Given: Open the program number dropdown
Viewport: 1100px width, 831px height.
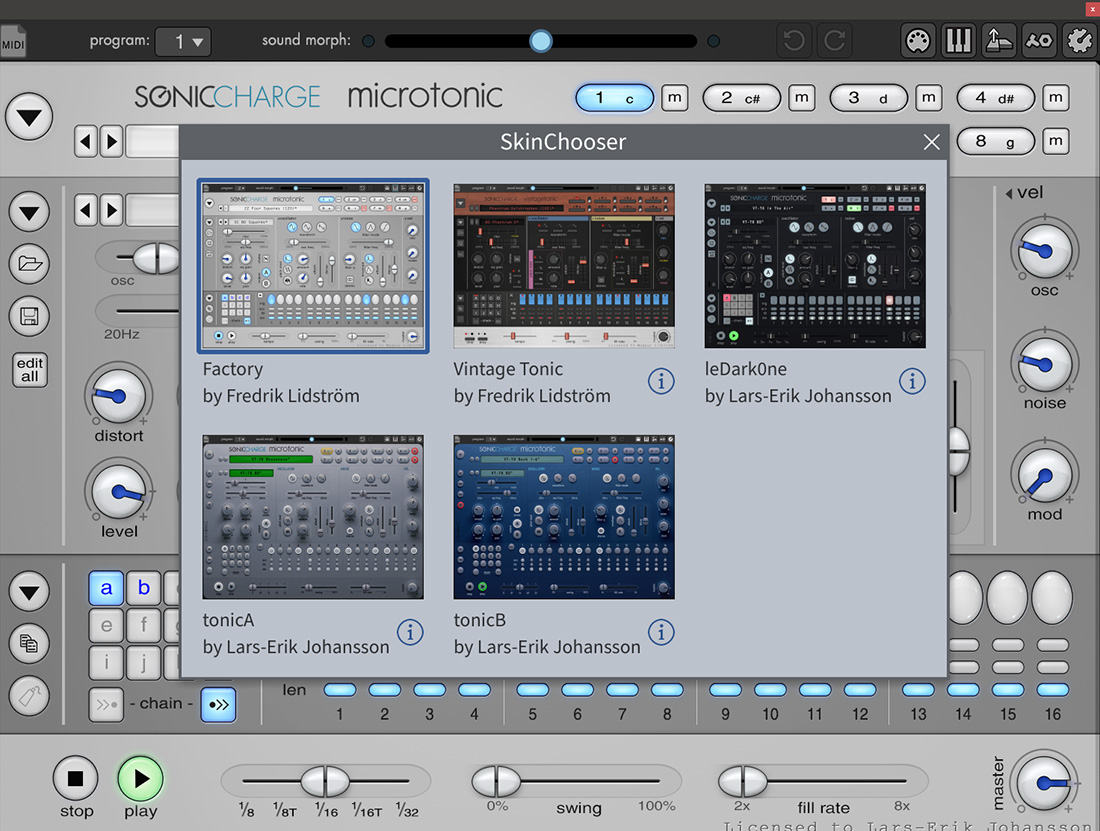Looking at the screenshot, I should (x=183, y=42).
